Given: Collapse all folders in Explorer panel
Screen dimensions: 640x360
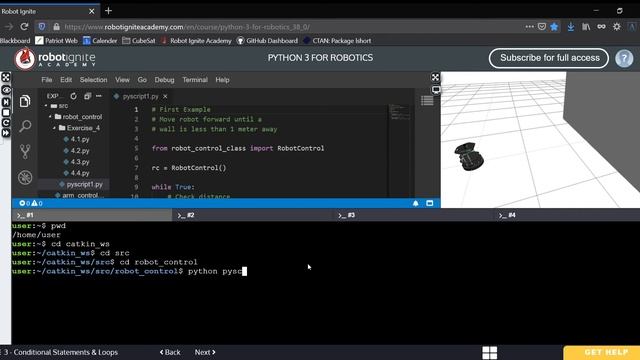Looking at the screenshot, I should pos(87,96).
